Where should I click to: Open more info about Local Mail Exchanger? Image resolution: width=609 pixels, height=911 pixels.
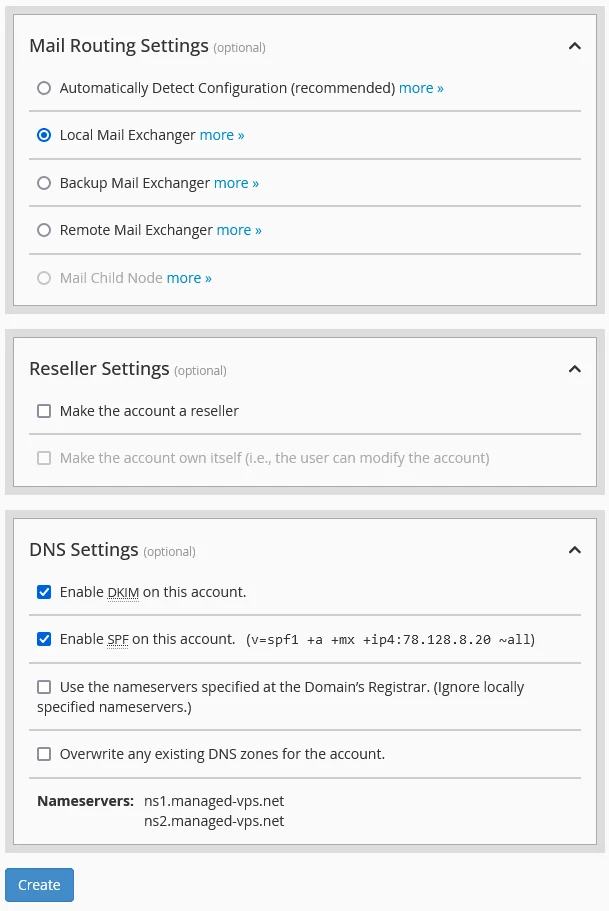click(x=222, y=135)
